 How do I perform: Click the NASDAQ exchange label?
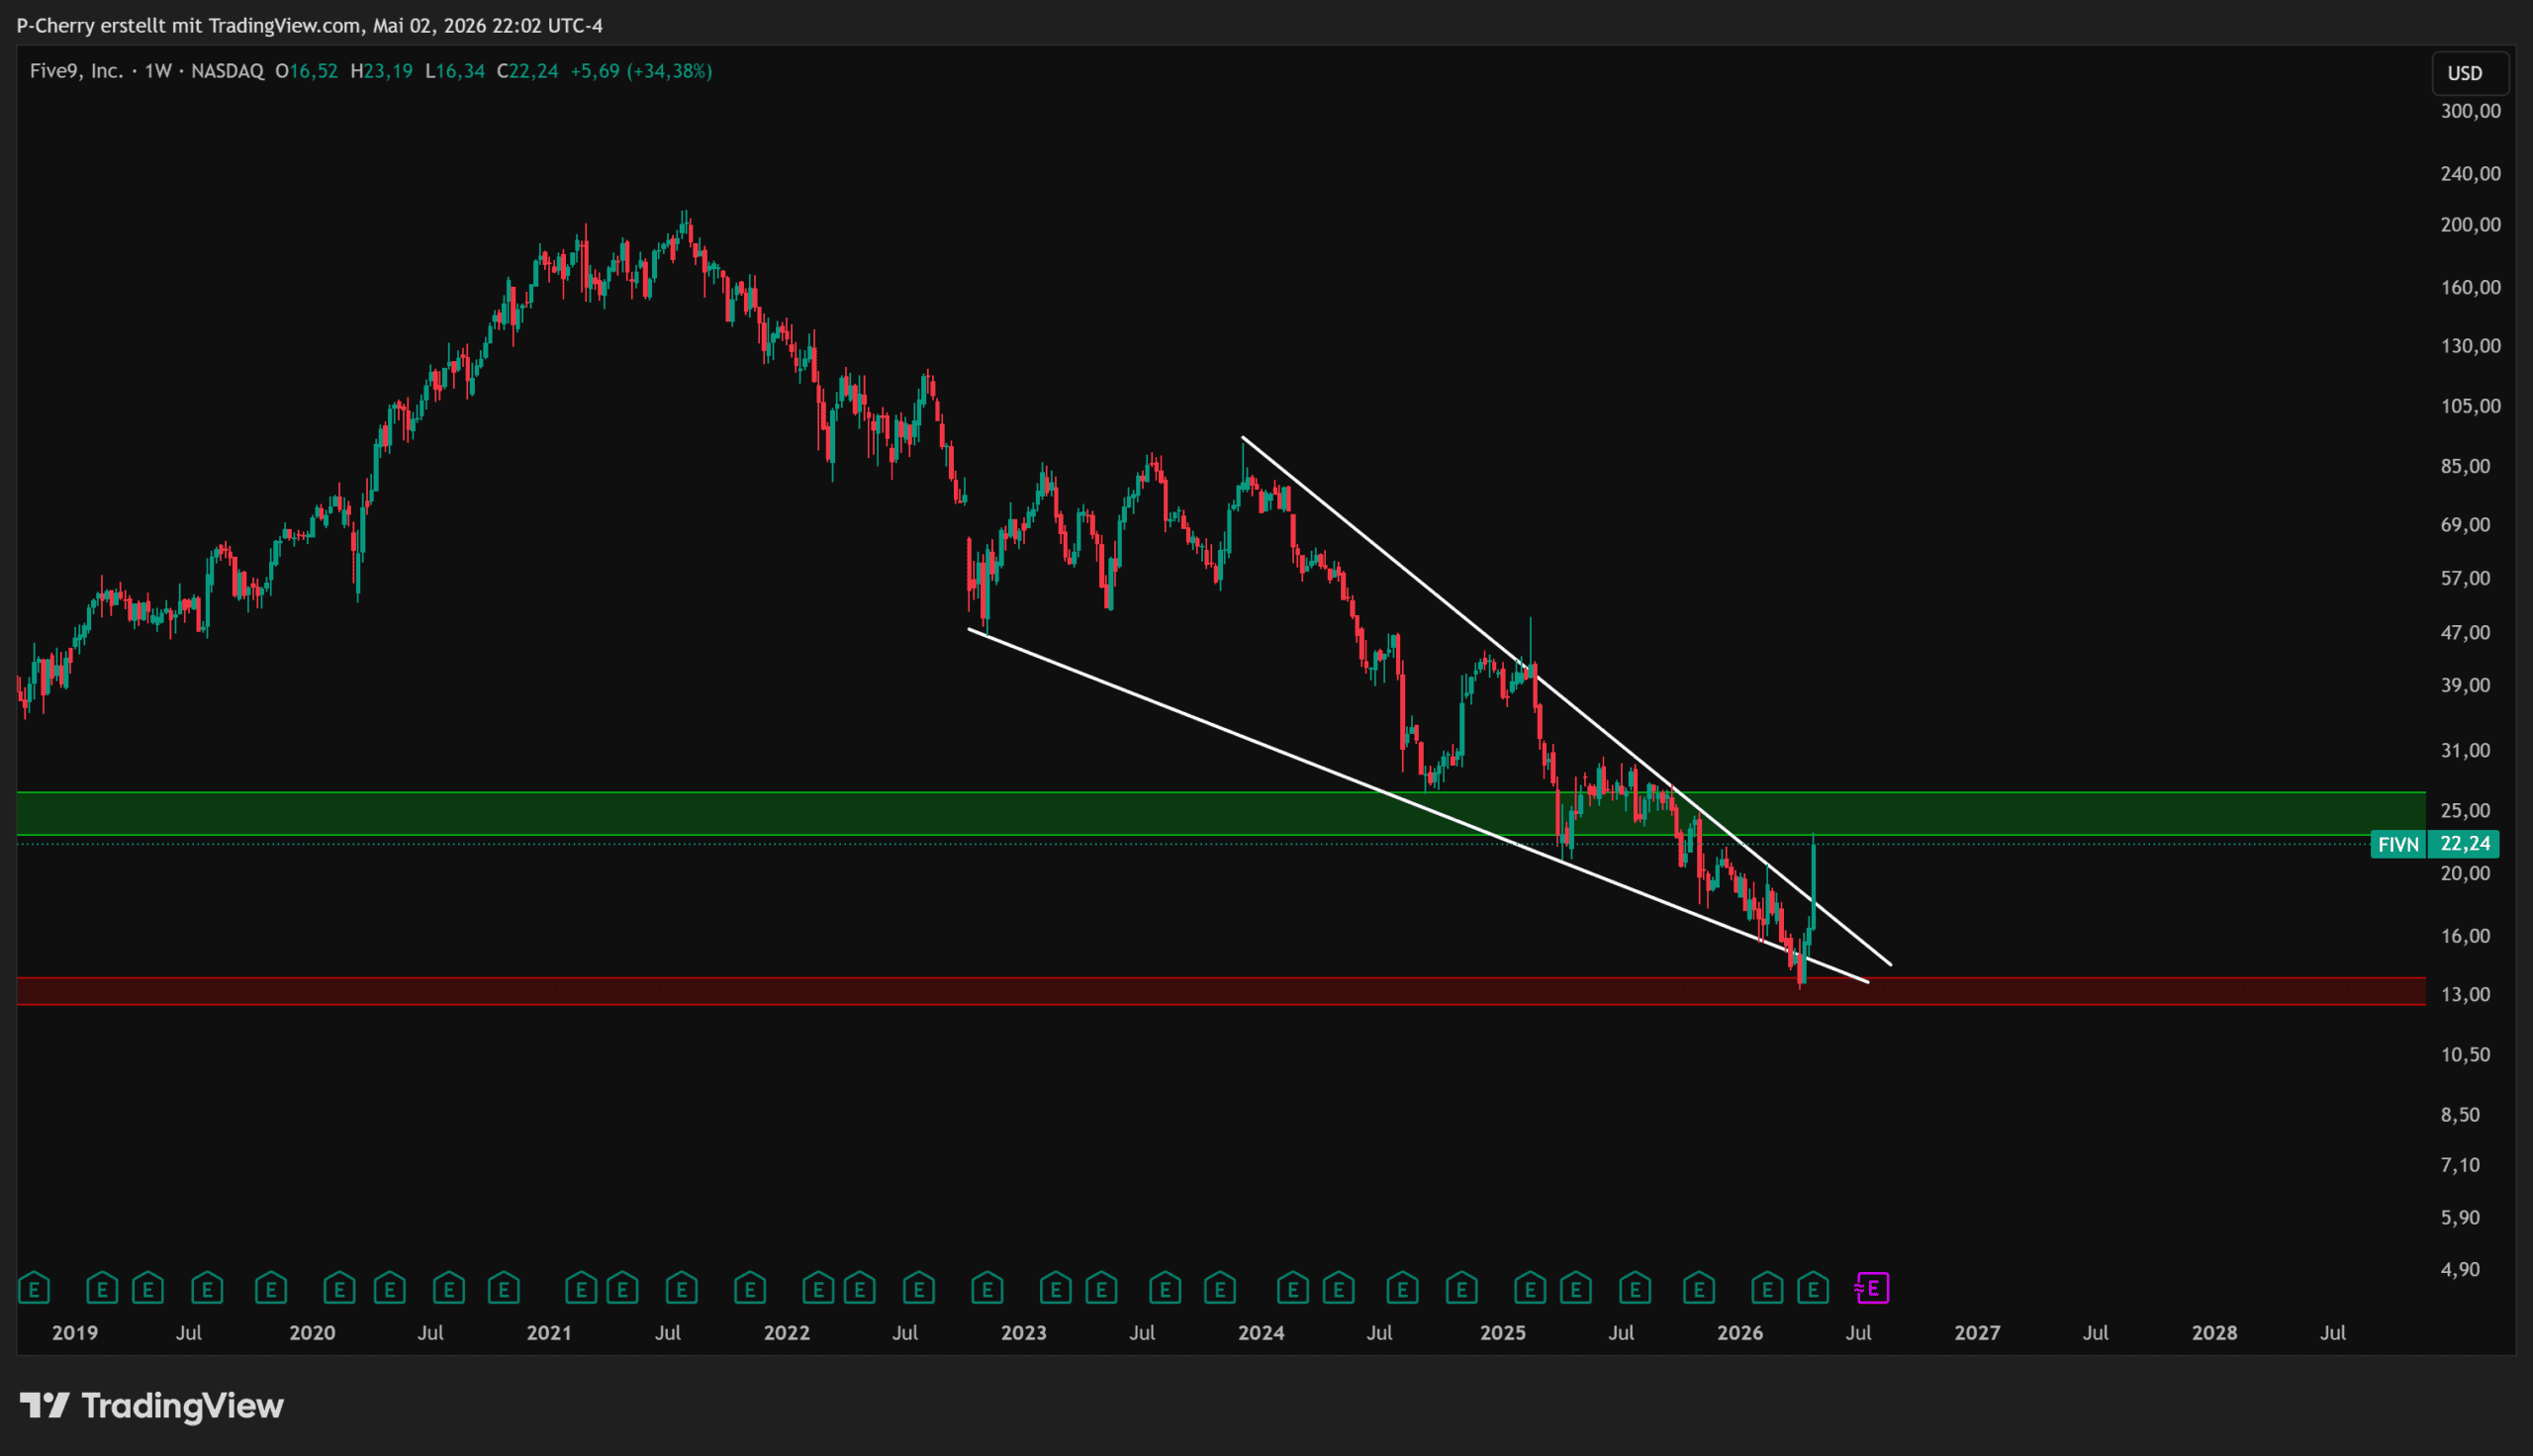tap(227, 71)
